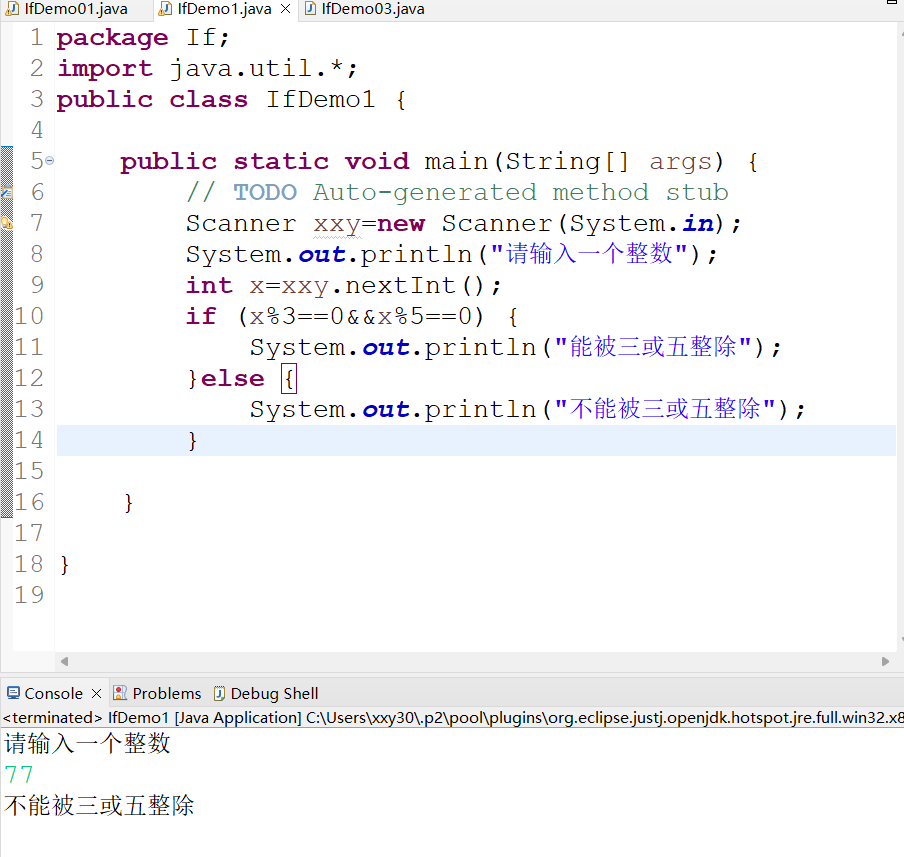Viewport: 904px width, 857px height.
Task: Switch to the IfDemo01.java editor tab
Action: [76, 9]
